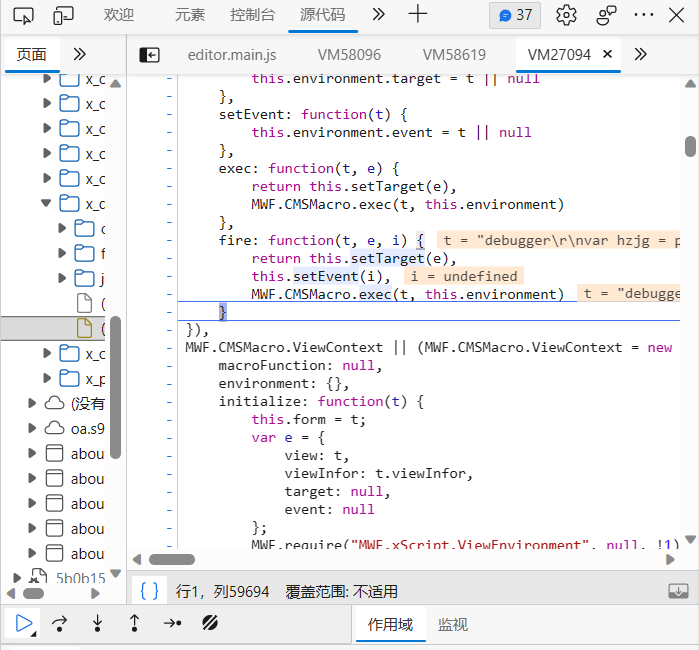Image resolution: width=699 pixels, height=650 pixels.
Task: Select the 元素 tab
Action: [190, 15]
